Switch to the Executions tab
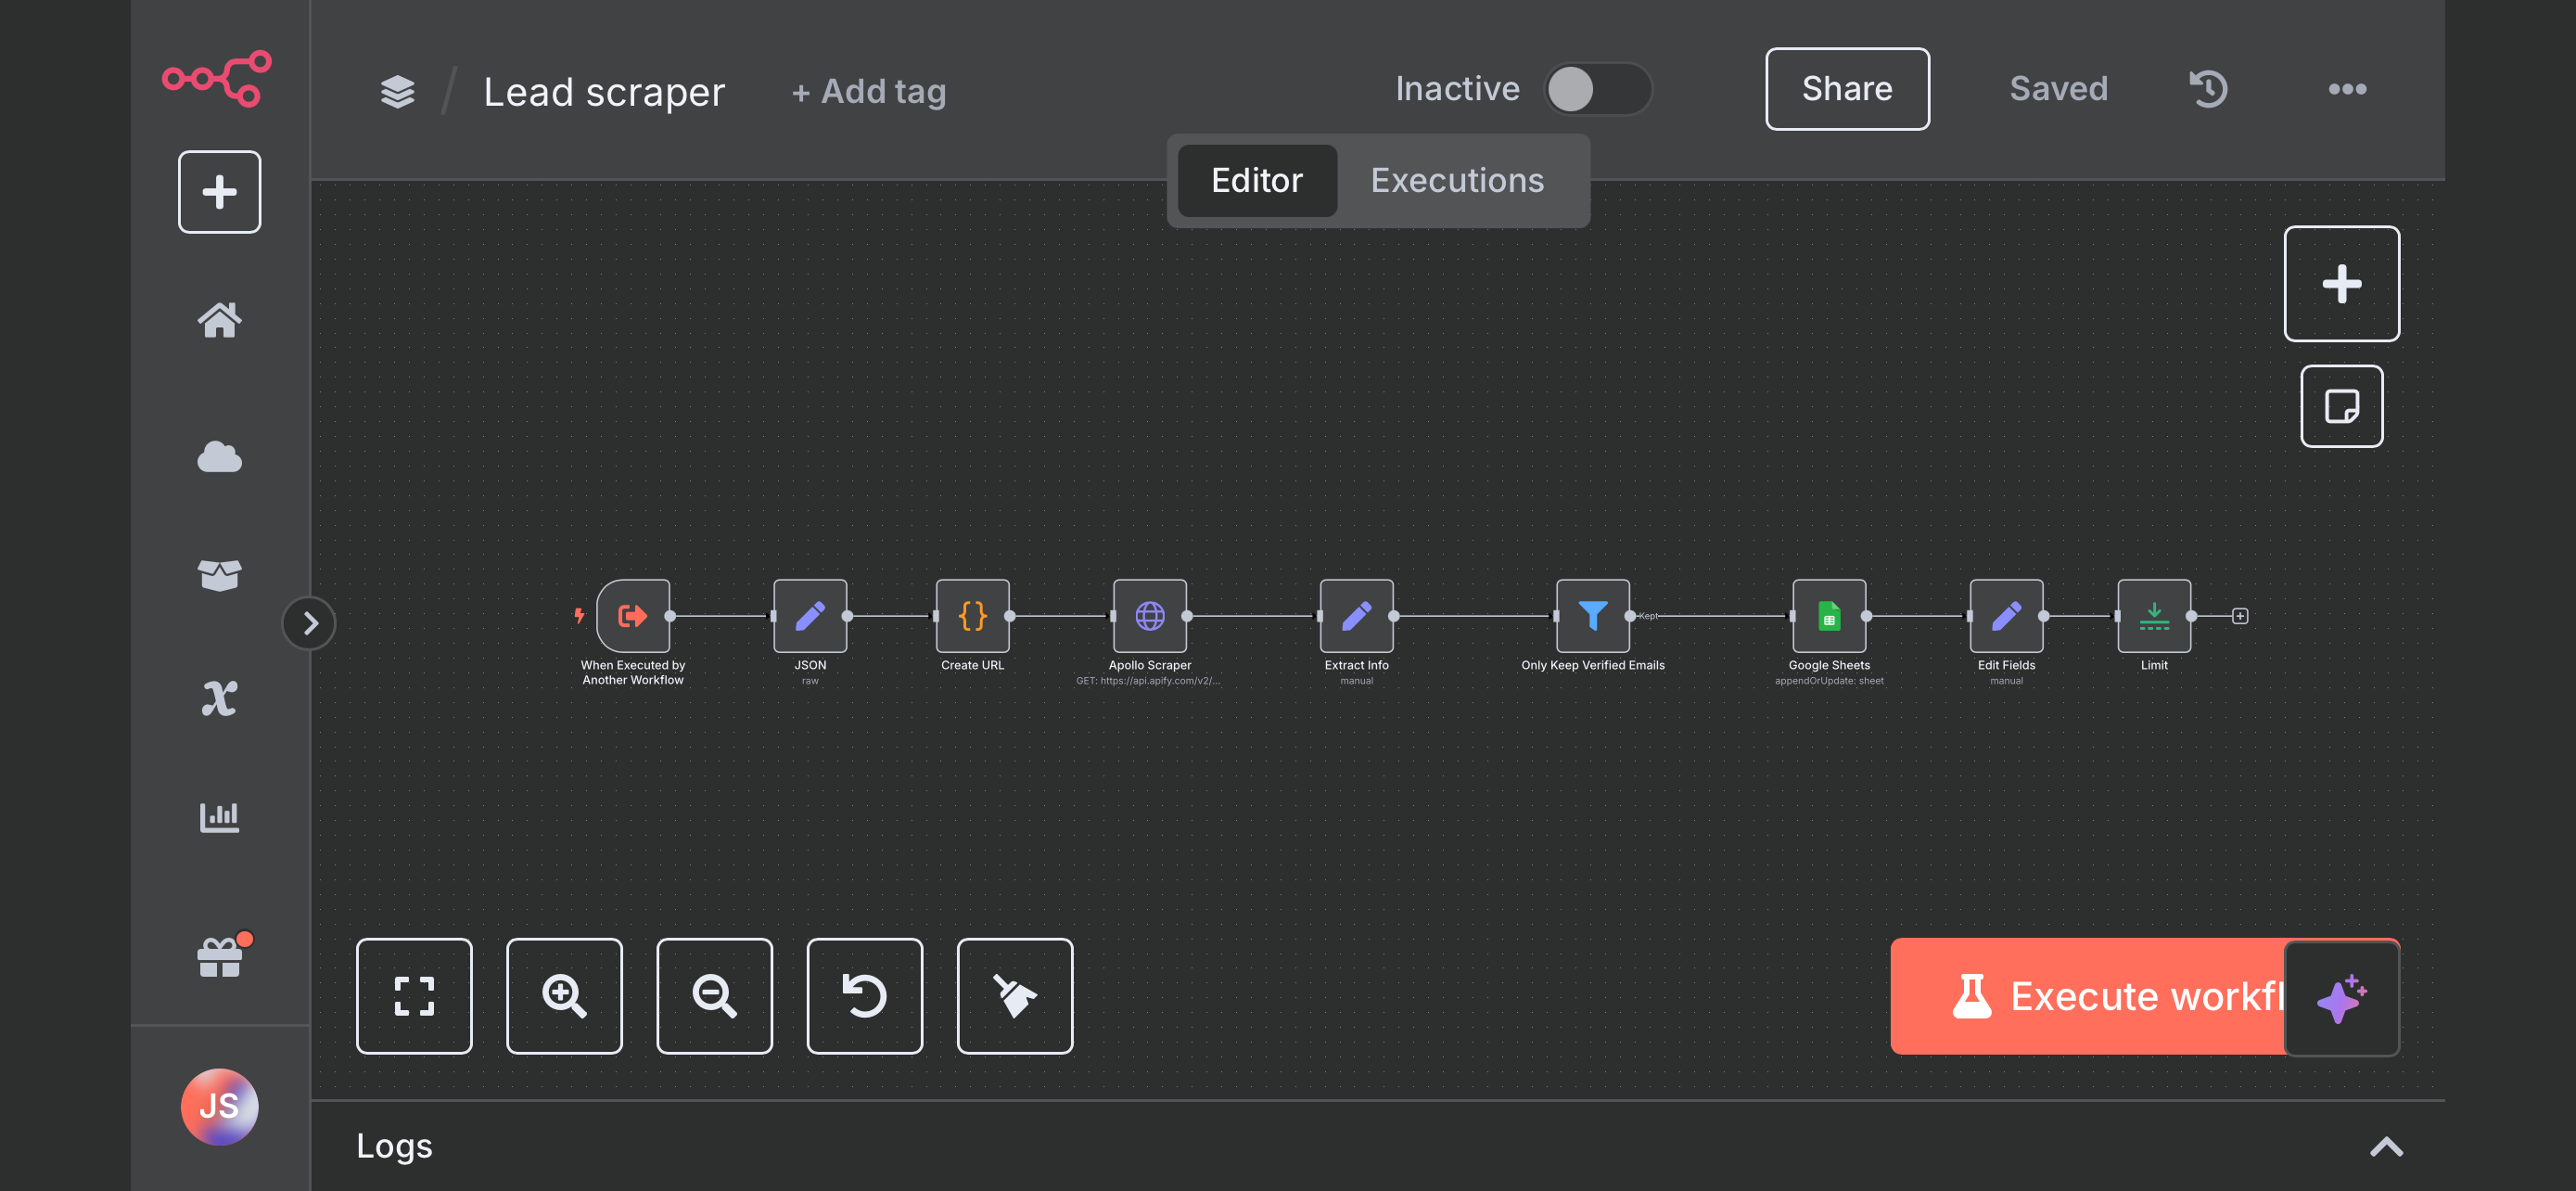The height and width of the screenshot is (1191, 2576). 1457,180
